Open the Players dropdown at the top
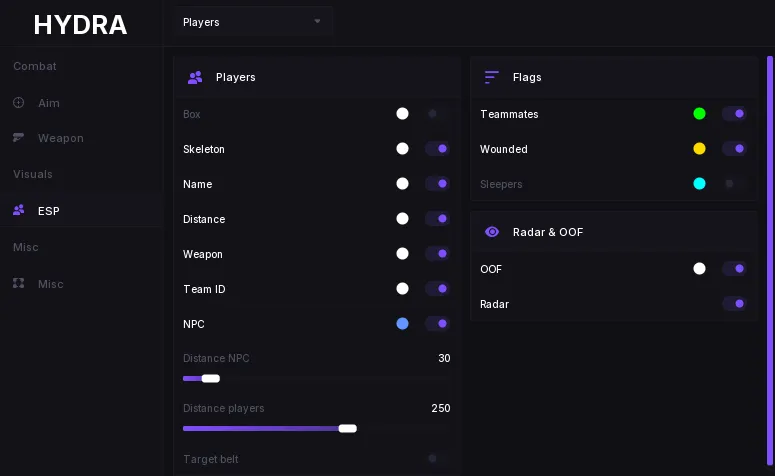 coord(253,22)
